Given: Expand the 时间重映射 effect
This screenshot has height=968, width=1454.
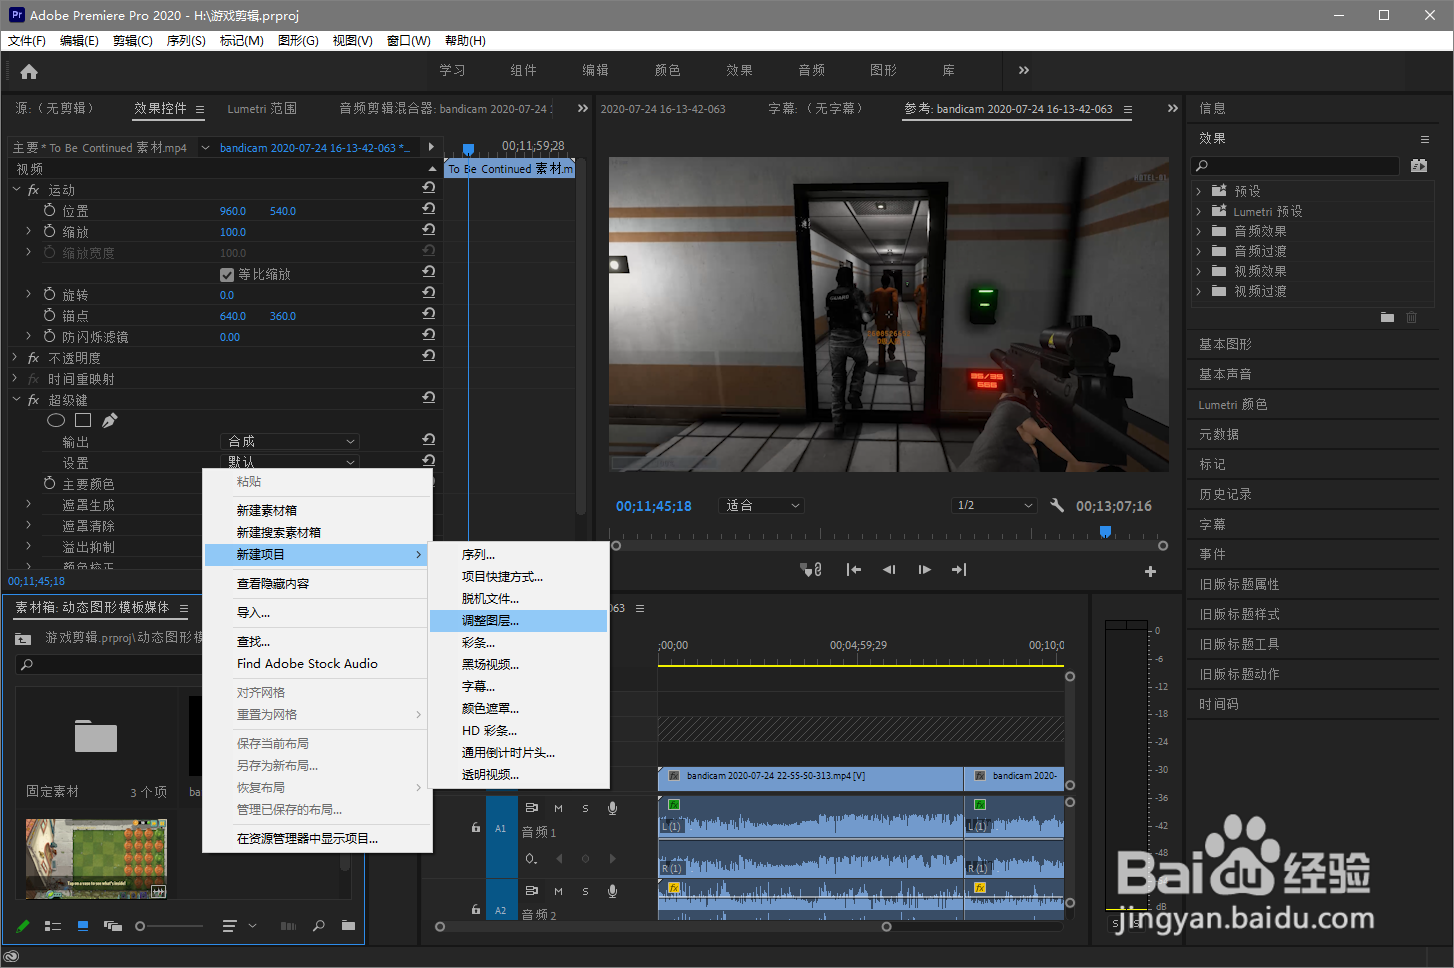Looking at the screenshot, I should click(16, 378).
